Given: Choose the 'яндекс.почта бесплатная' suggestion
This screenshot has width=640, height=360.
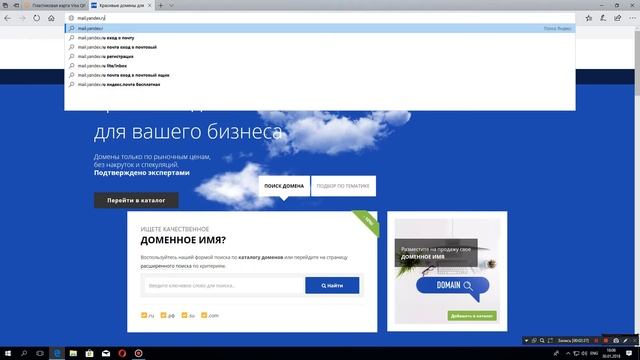Looking at the screenshot, I should pyautogui.click(x=320, y=84).
